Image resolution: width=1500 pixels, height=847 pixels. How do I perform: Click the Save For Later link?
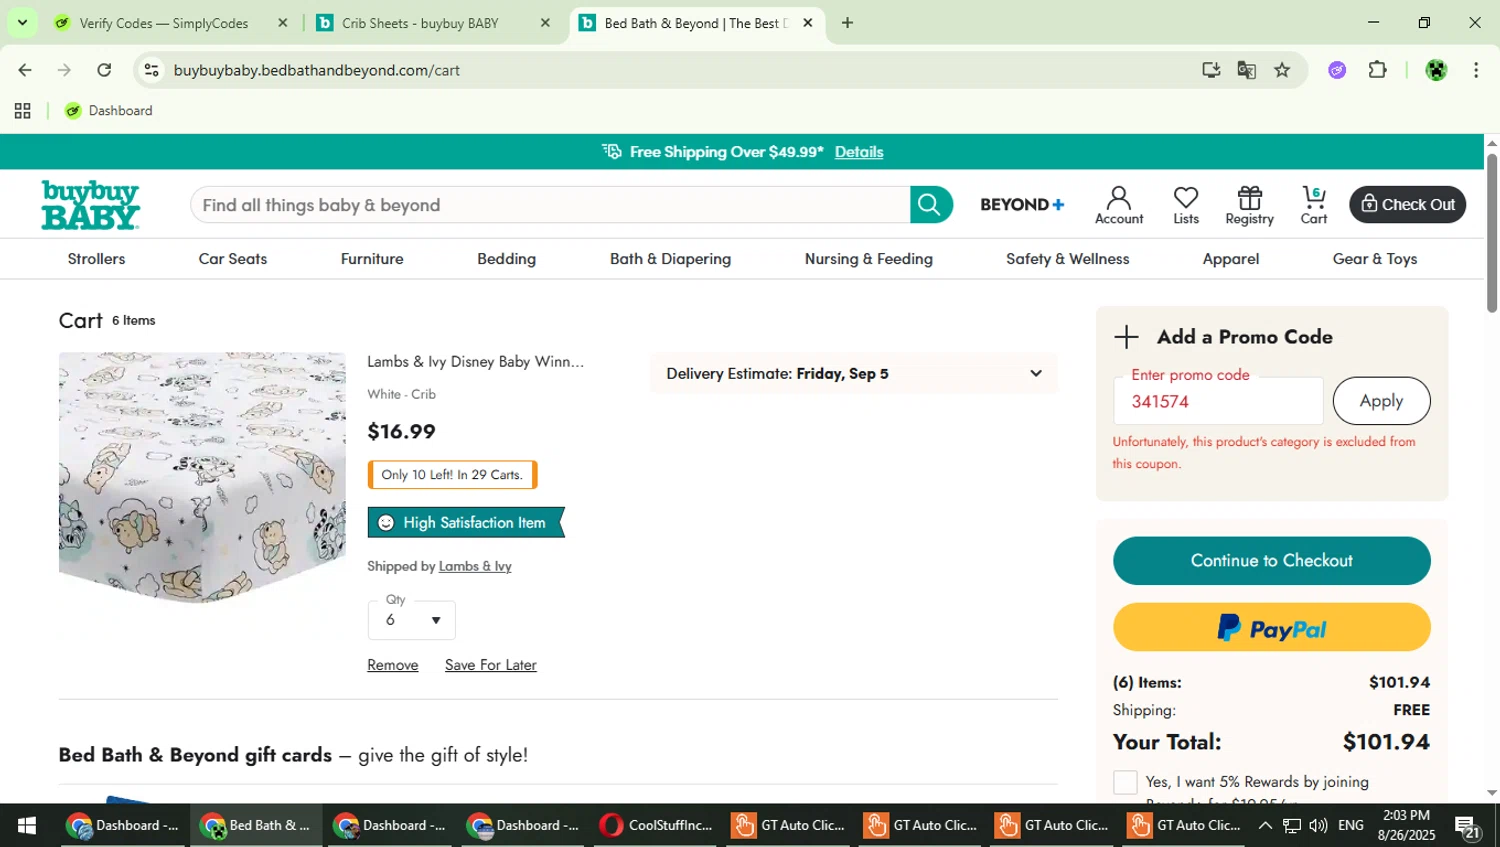point(490,665)
